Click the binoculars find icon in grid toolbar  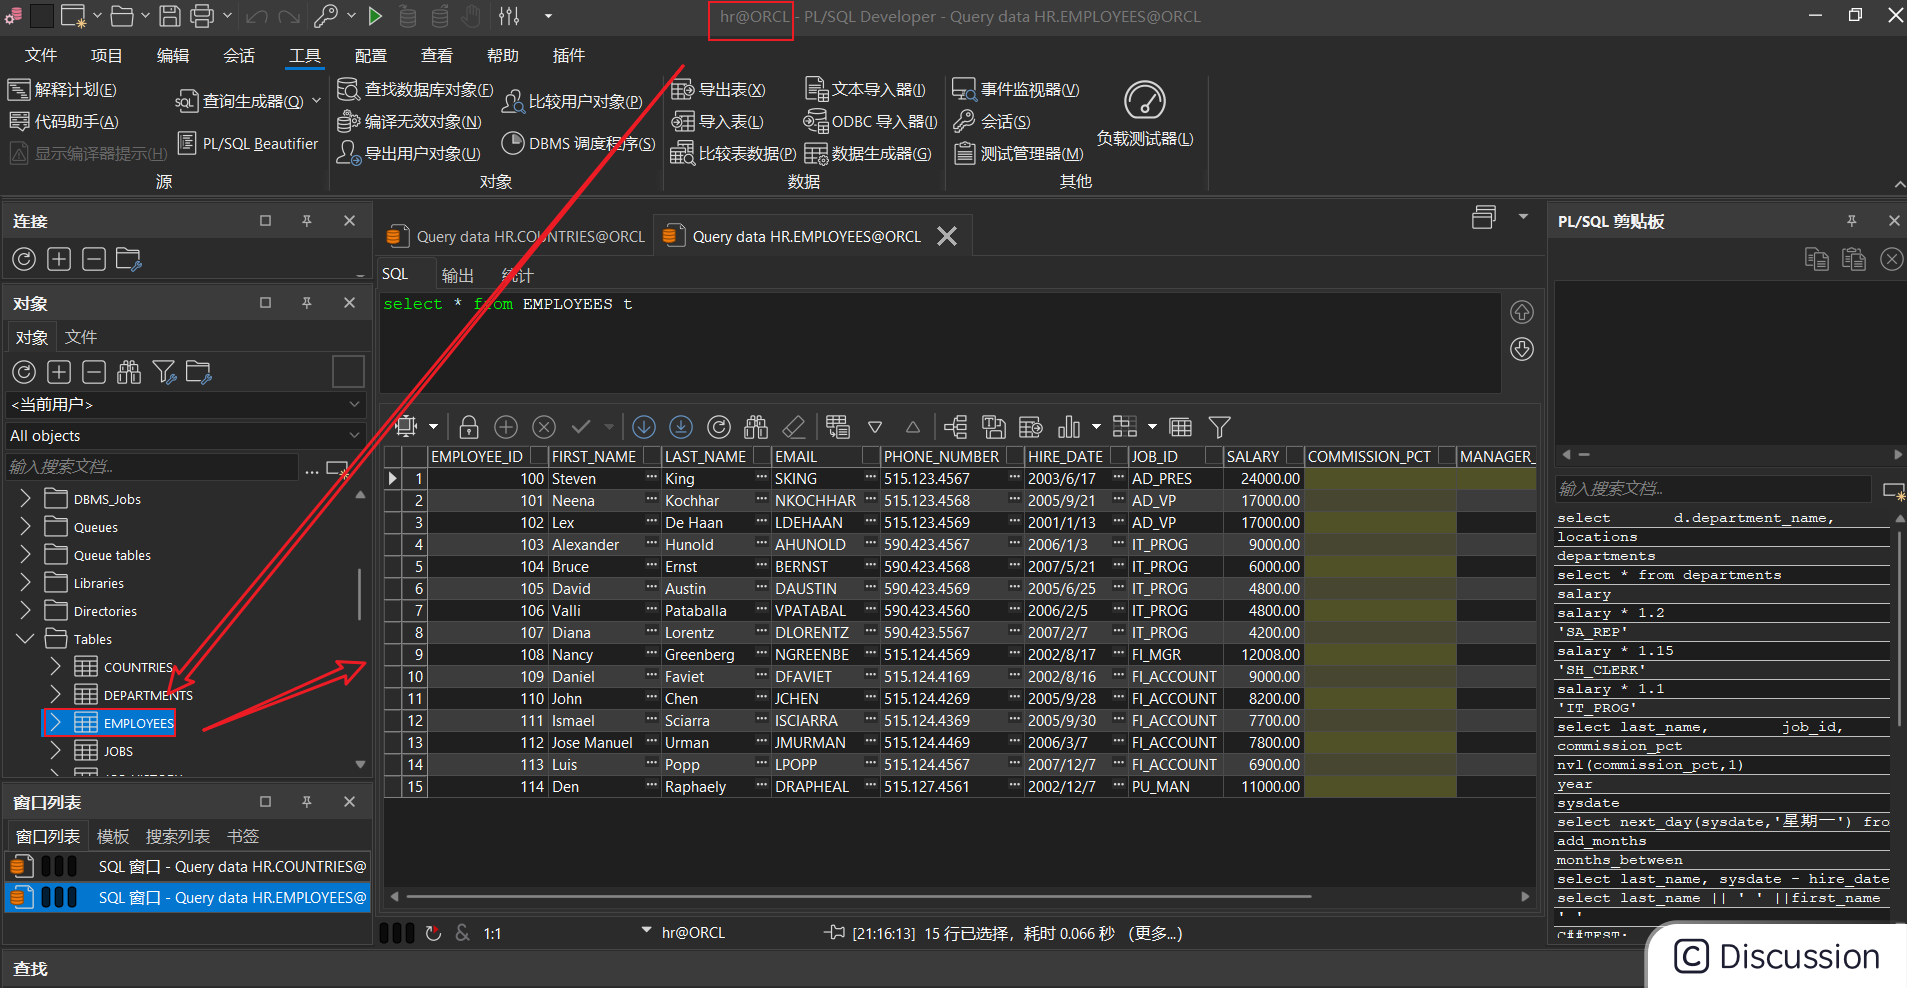[x=756, y=427]
